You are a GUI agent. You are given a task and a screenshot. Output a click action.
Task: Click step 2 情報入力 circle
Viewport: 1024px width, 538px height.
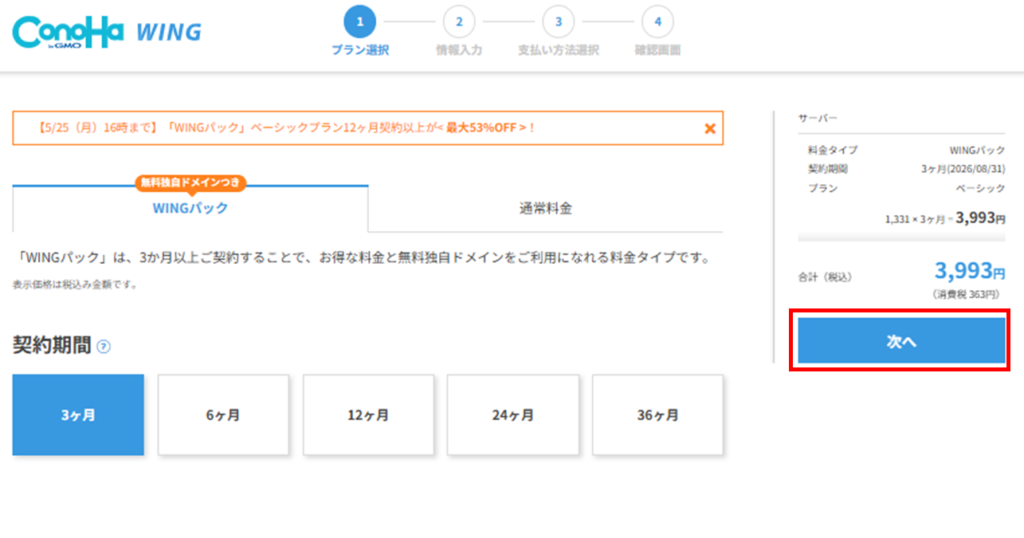[459, 22]
